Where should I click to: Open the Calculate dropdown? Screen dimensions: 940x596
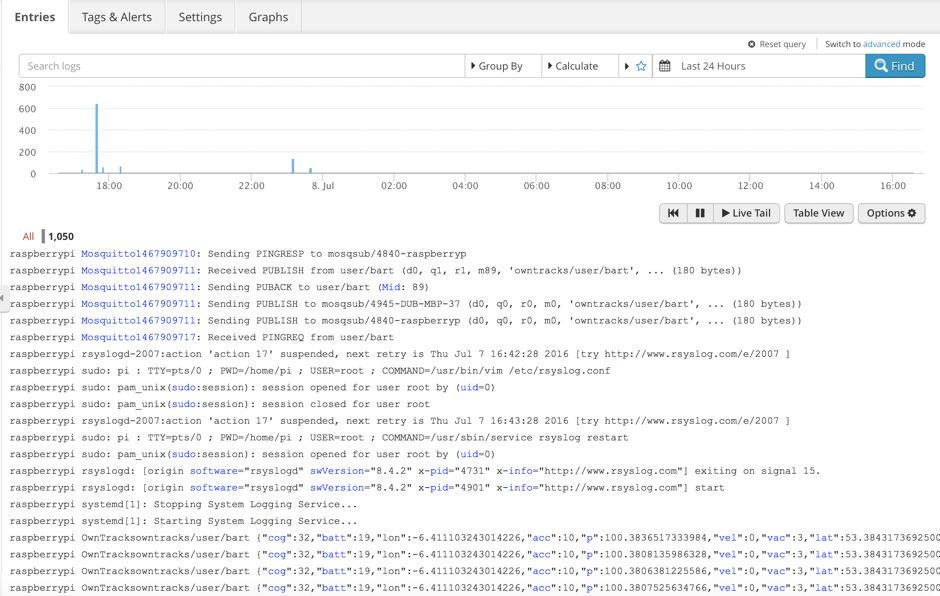point(573,66)
